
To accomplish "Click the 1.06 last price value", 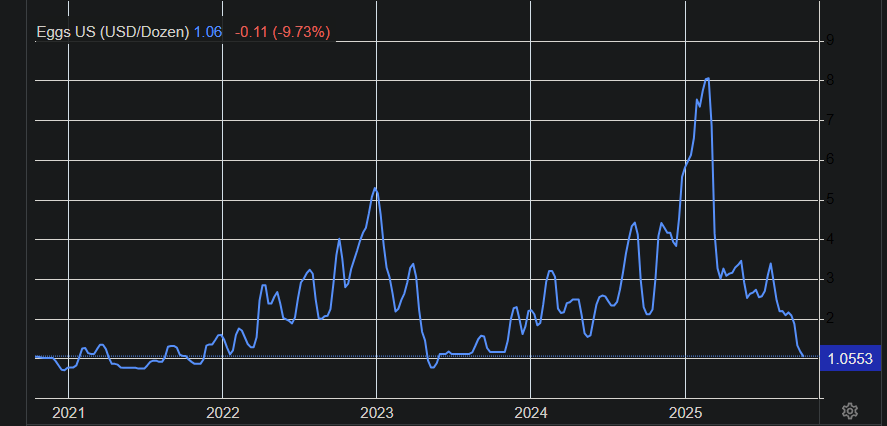I will (208, 32).
